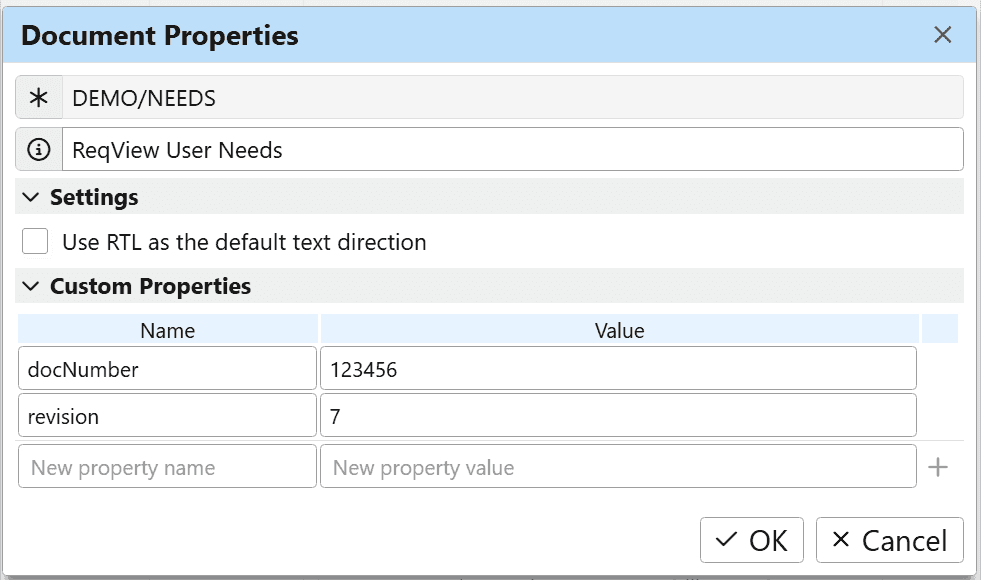The height and width of the screenshot is (580, 981).
Task: Click the RTL default text direction label
Action: 244,242
